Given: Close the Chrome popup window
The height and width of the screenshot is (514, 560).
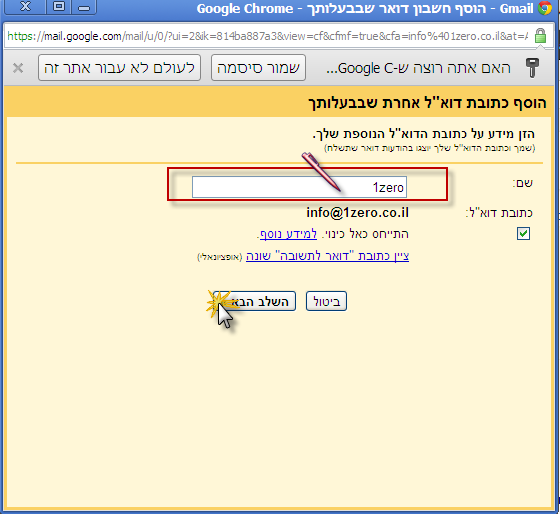Looking at the screenshot, I should pos(25,7).
